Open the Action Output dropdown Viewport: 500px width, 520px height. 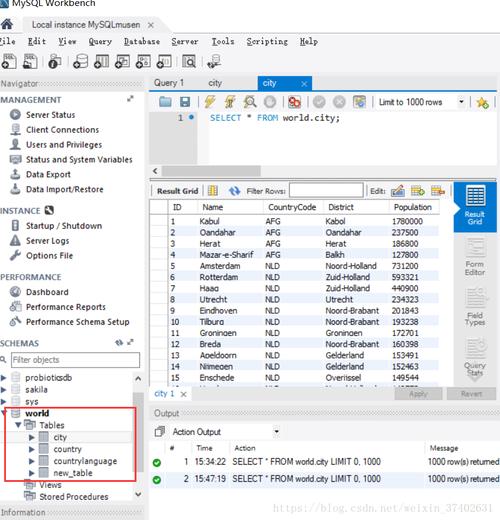point(276,432)
